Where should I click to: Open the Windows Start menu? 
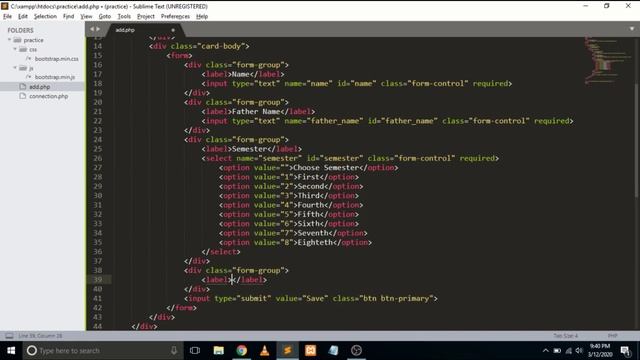click(x=11, y=351)
